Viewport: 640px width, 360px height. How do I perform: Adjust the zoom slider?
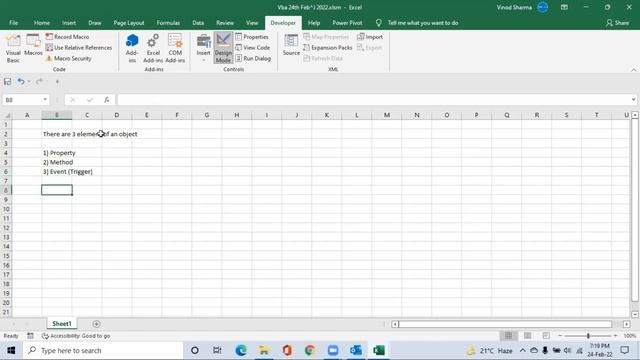tap(588, 336)
